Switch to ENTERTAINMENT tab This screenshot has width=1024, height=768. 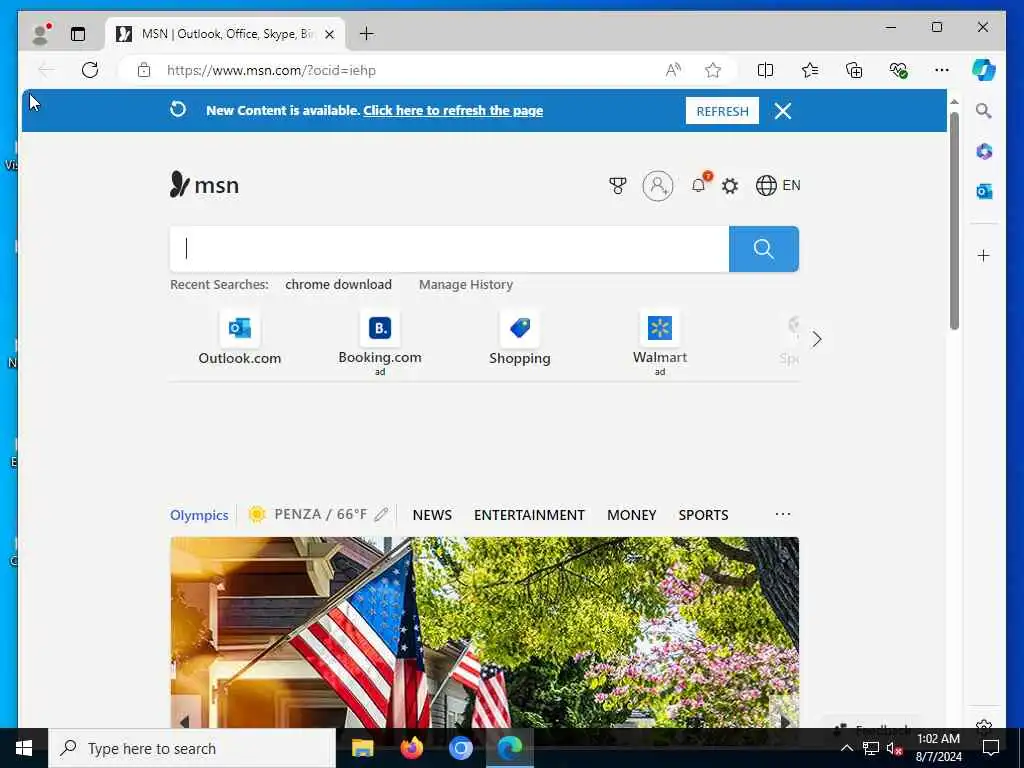529,515
